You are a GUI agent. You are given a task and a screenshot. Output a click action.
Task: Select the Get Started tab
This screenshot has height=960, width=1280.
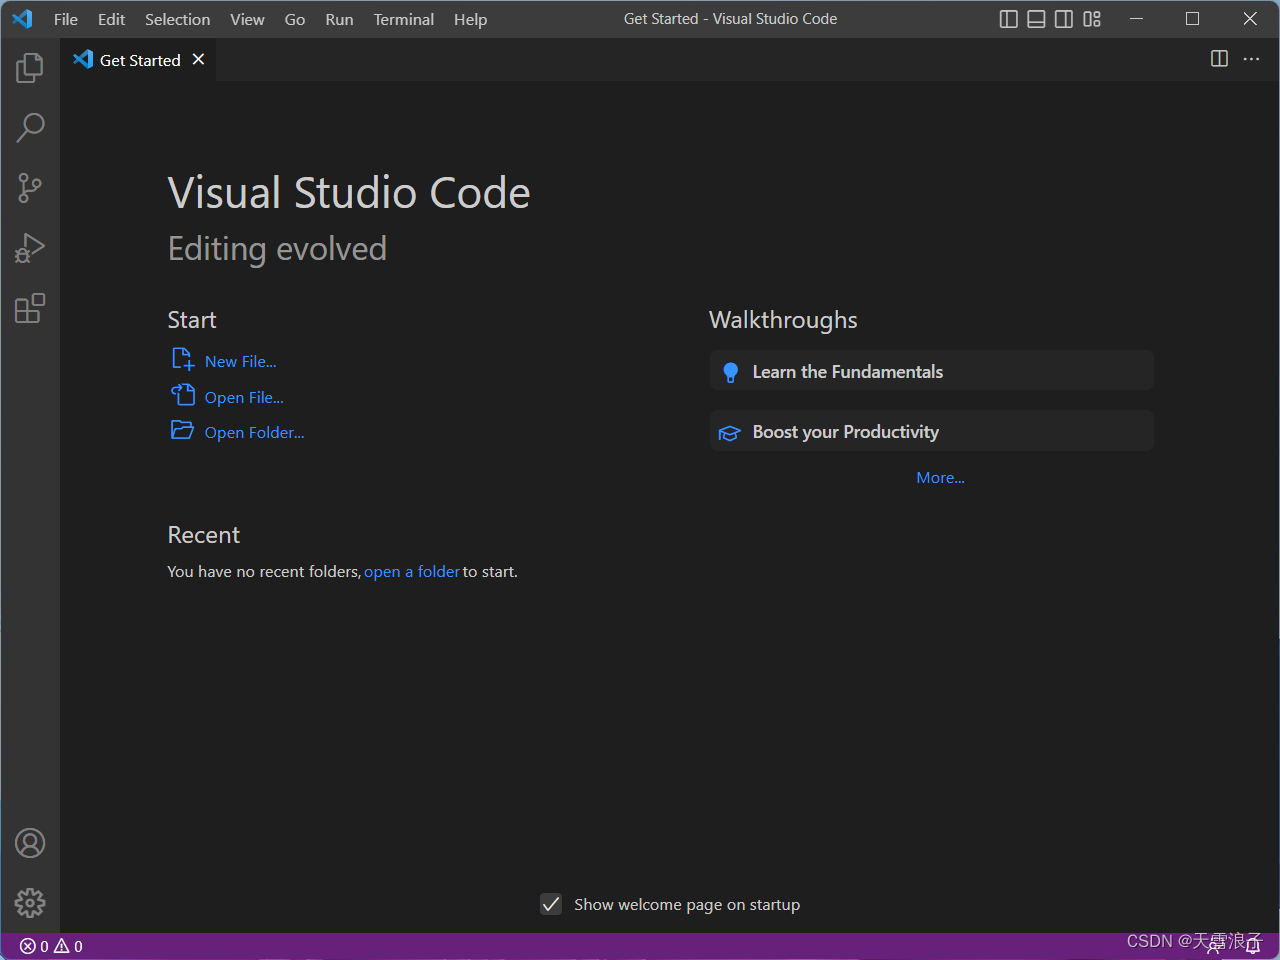(138, 59)
